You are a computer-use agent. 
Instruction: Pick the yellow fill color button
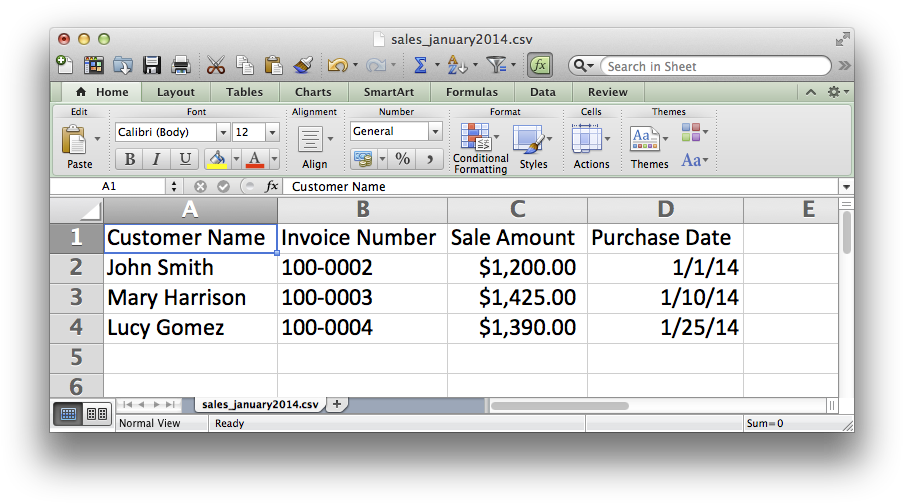(x=217, y=159)
